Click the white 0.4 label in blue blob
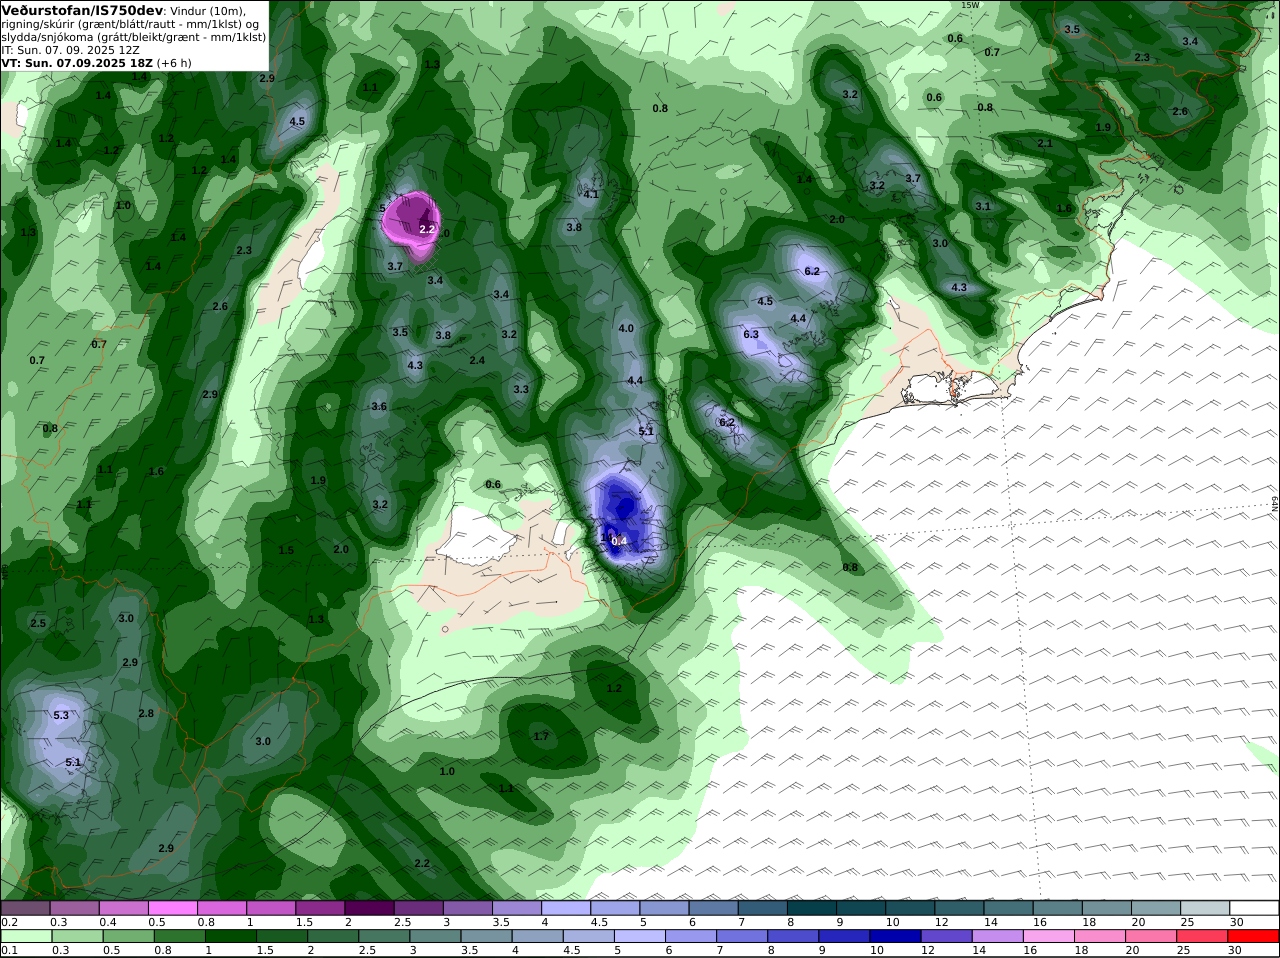The image size is (1280, 958). pos(619,541)
